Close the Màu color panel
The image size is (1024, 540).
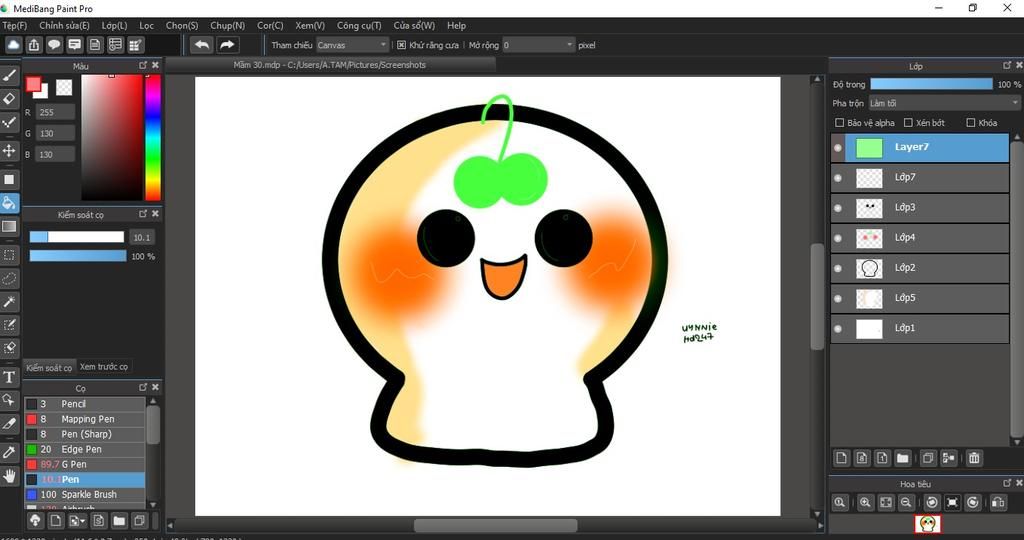pyautogui.click(x=155, y=65)
